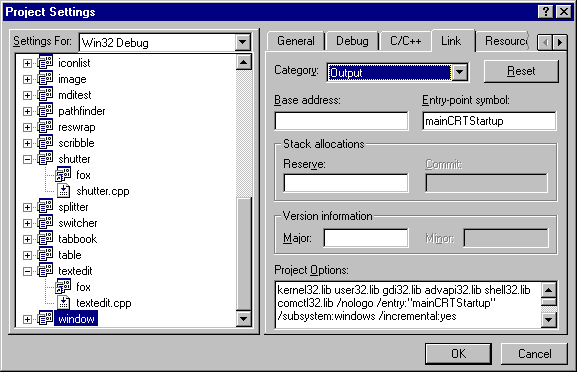The height and width of the screenshot is (372, 577).
Task: Collapse the textedit project node
Action: (x=27, y=272)
